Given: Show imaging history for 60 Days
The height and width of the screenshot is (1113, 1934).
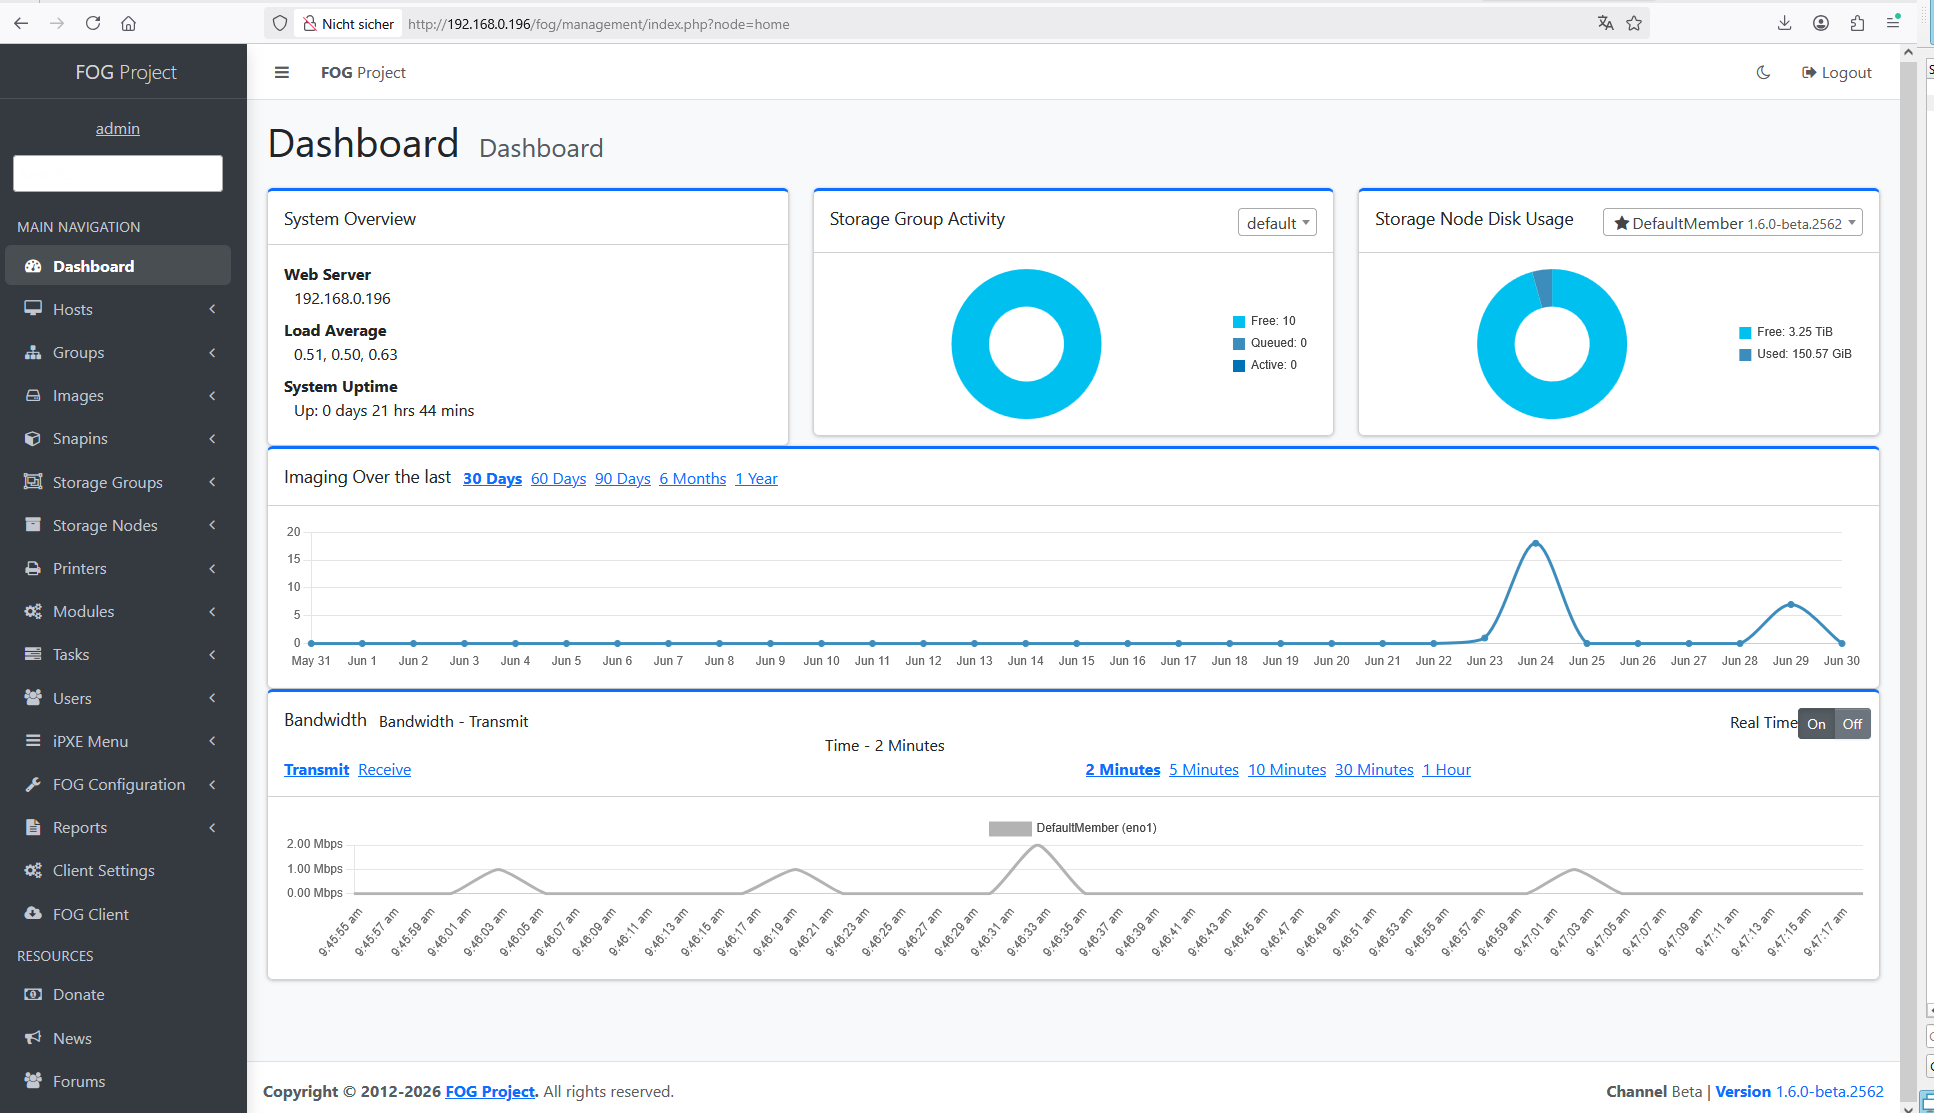Looking at the screenshot, I should coord(558,479).
